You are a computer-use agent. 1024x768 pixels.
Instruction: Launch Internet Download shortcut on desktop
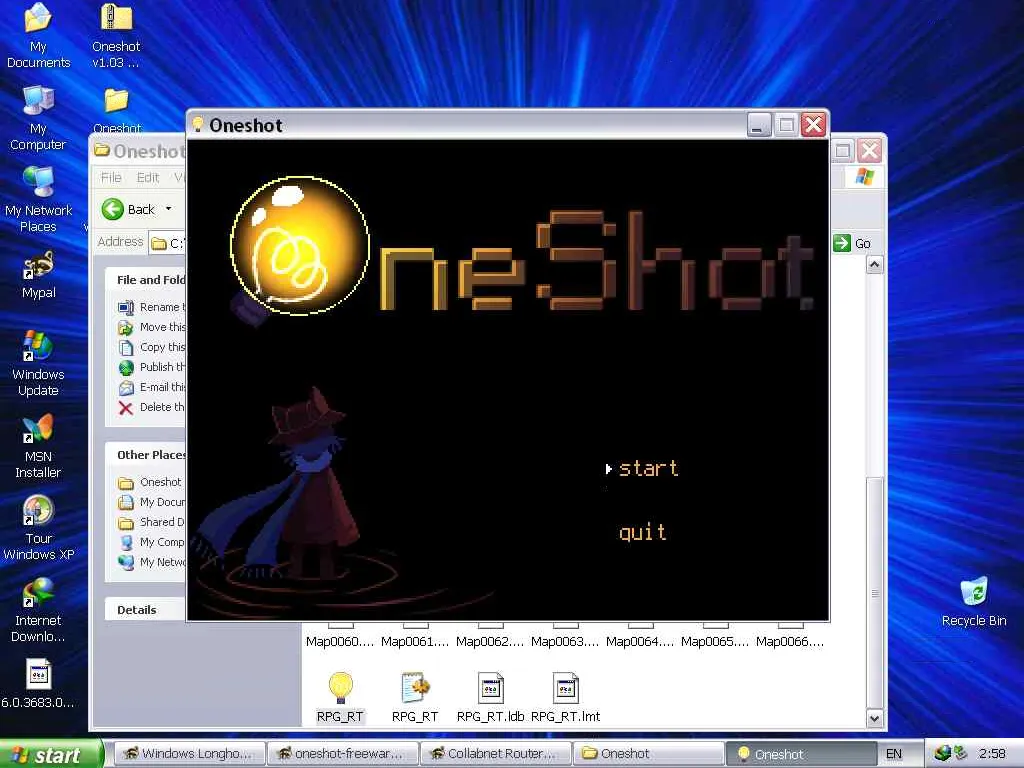click(x=38, y=611)
